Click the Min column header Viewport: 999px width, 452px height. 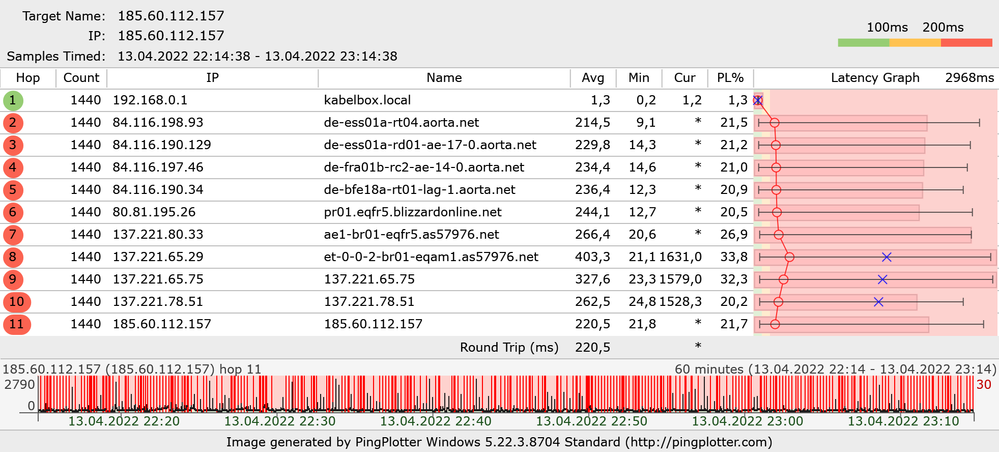pyautogui.click(x=639, y=78)
